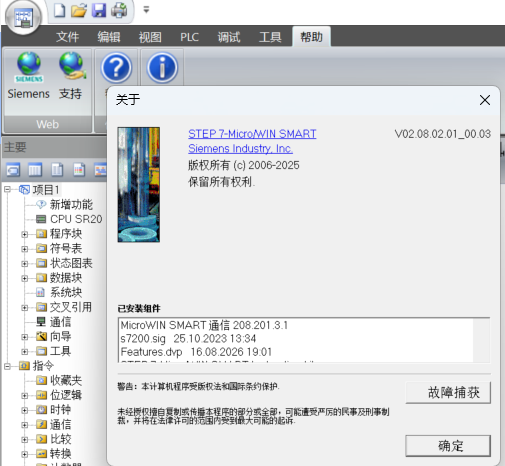Image resolution: width=505 pixels, height=466 pixels.
Task: Expand the 工具 tree node
Action: click(x=24, y=352)
